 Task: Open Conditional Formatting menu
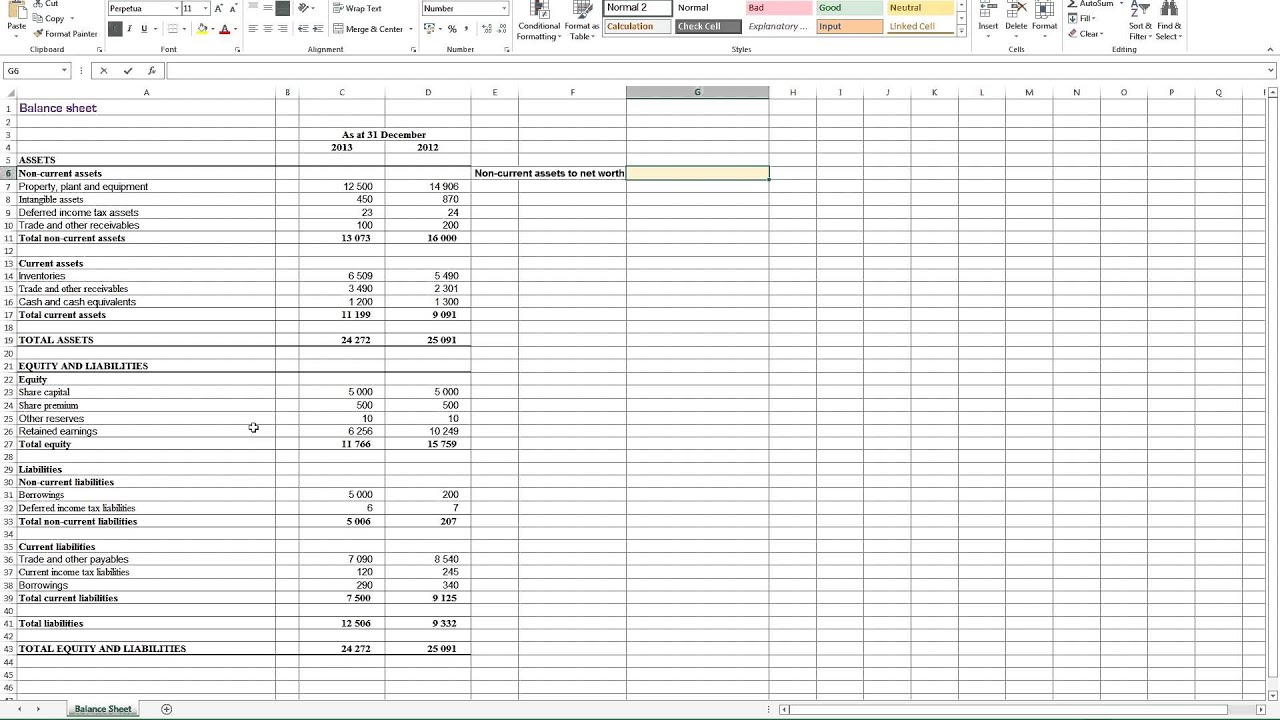coord(539,20)
